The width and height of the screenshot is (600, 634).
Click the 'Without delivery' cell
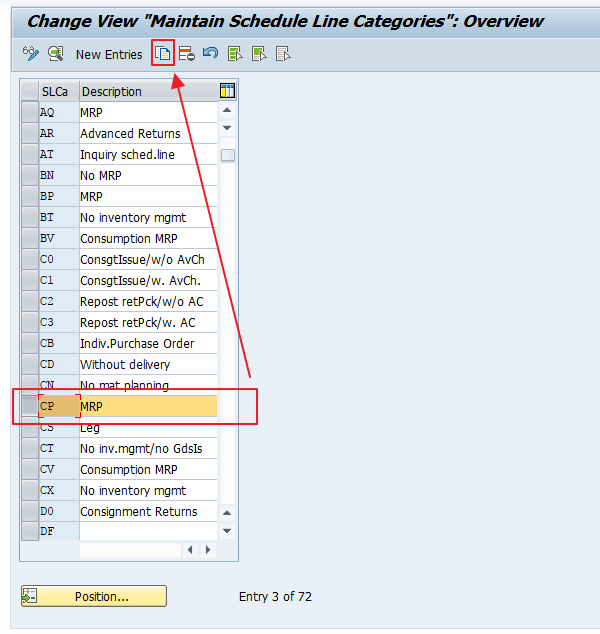tap(148, 364)
